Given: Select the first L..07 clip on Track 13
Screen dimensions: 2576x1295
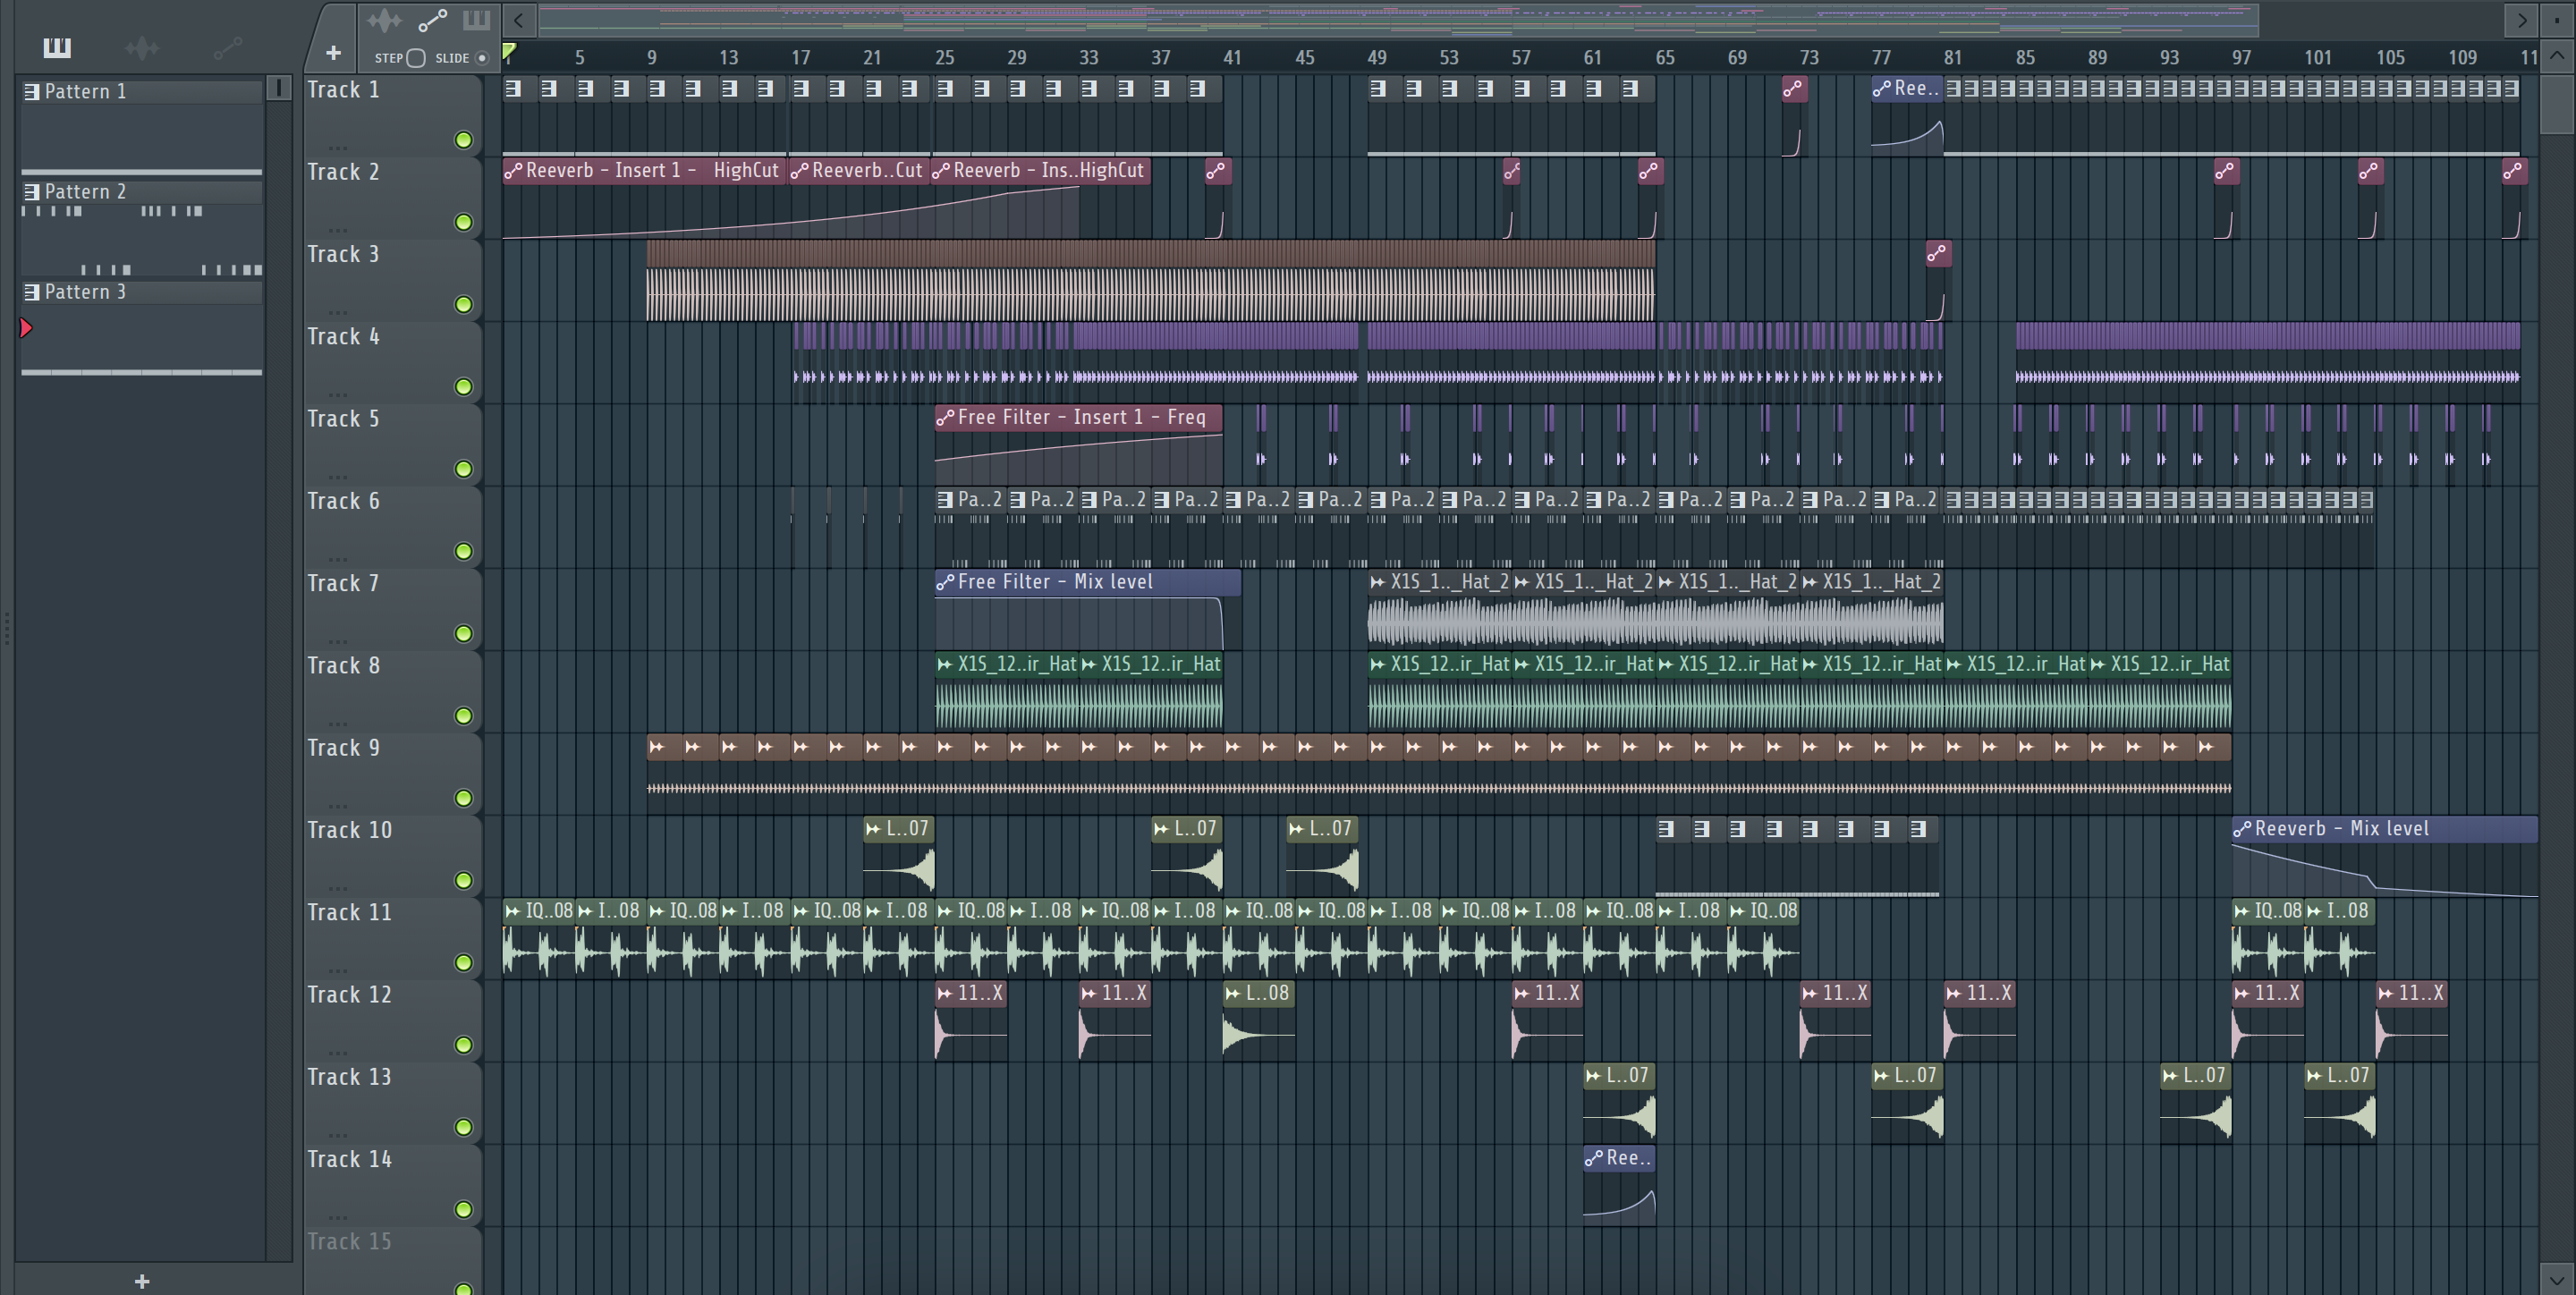Looking at the screenshot, I should (1619, 1103).
